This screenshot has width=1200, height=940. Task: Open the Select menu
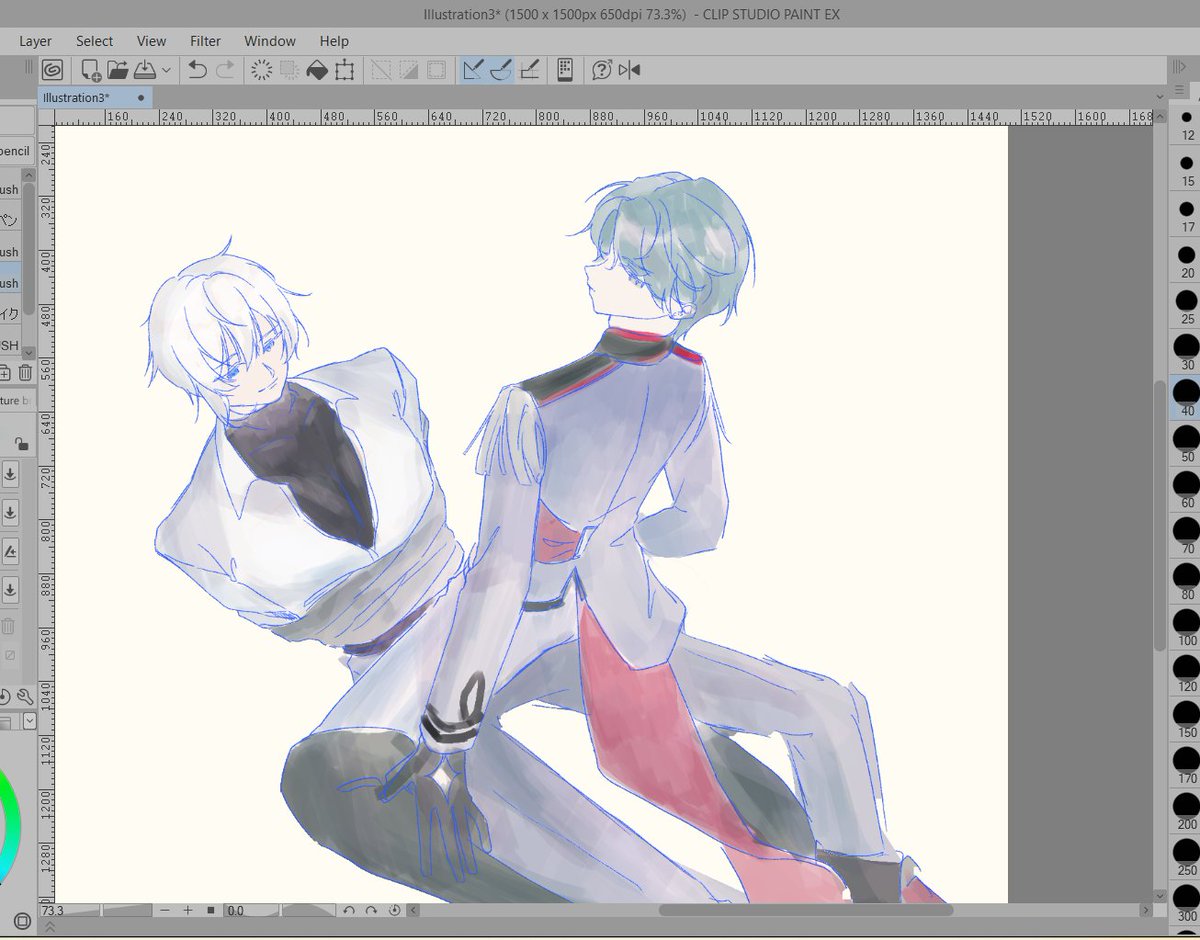94,41
